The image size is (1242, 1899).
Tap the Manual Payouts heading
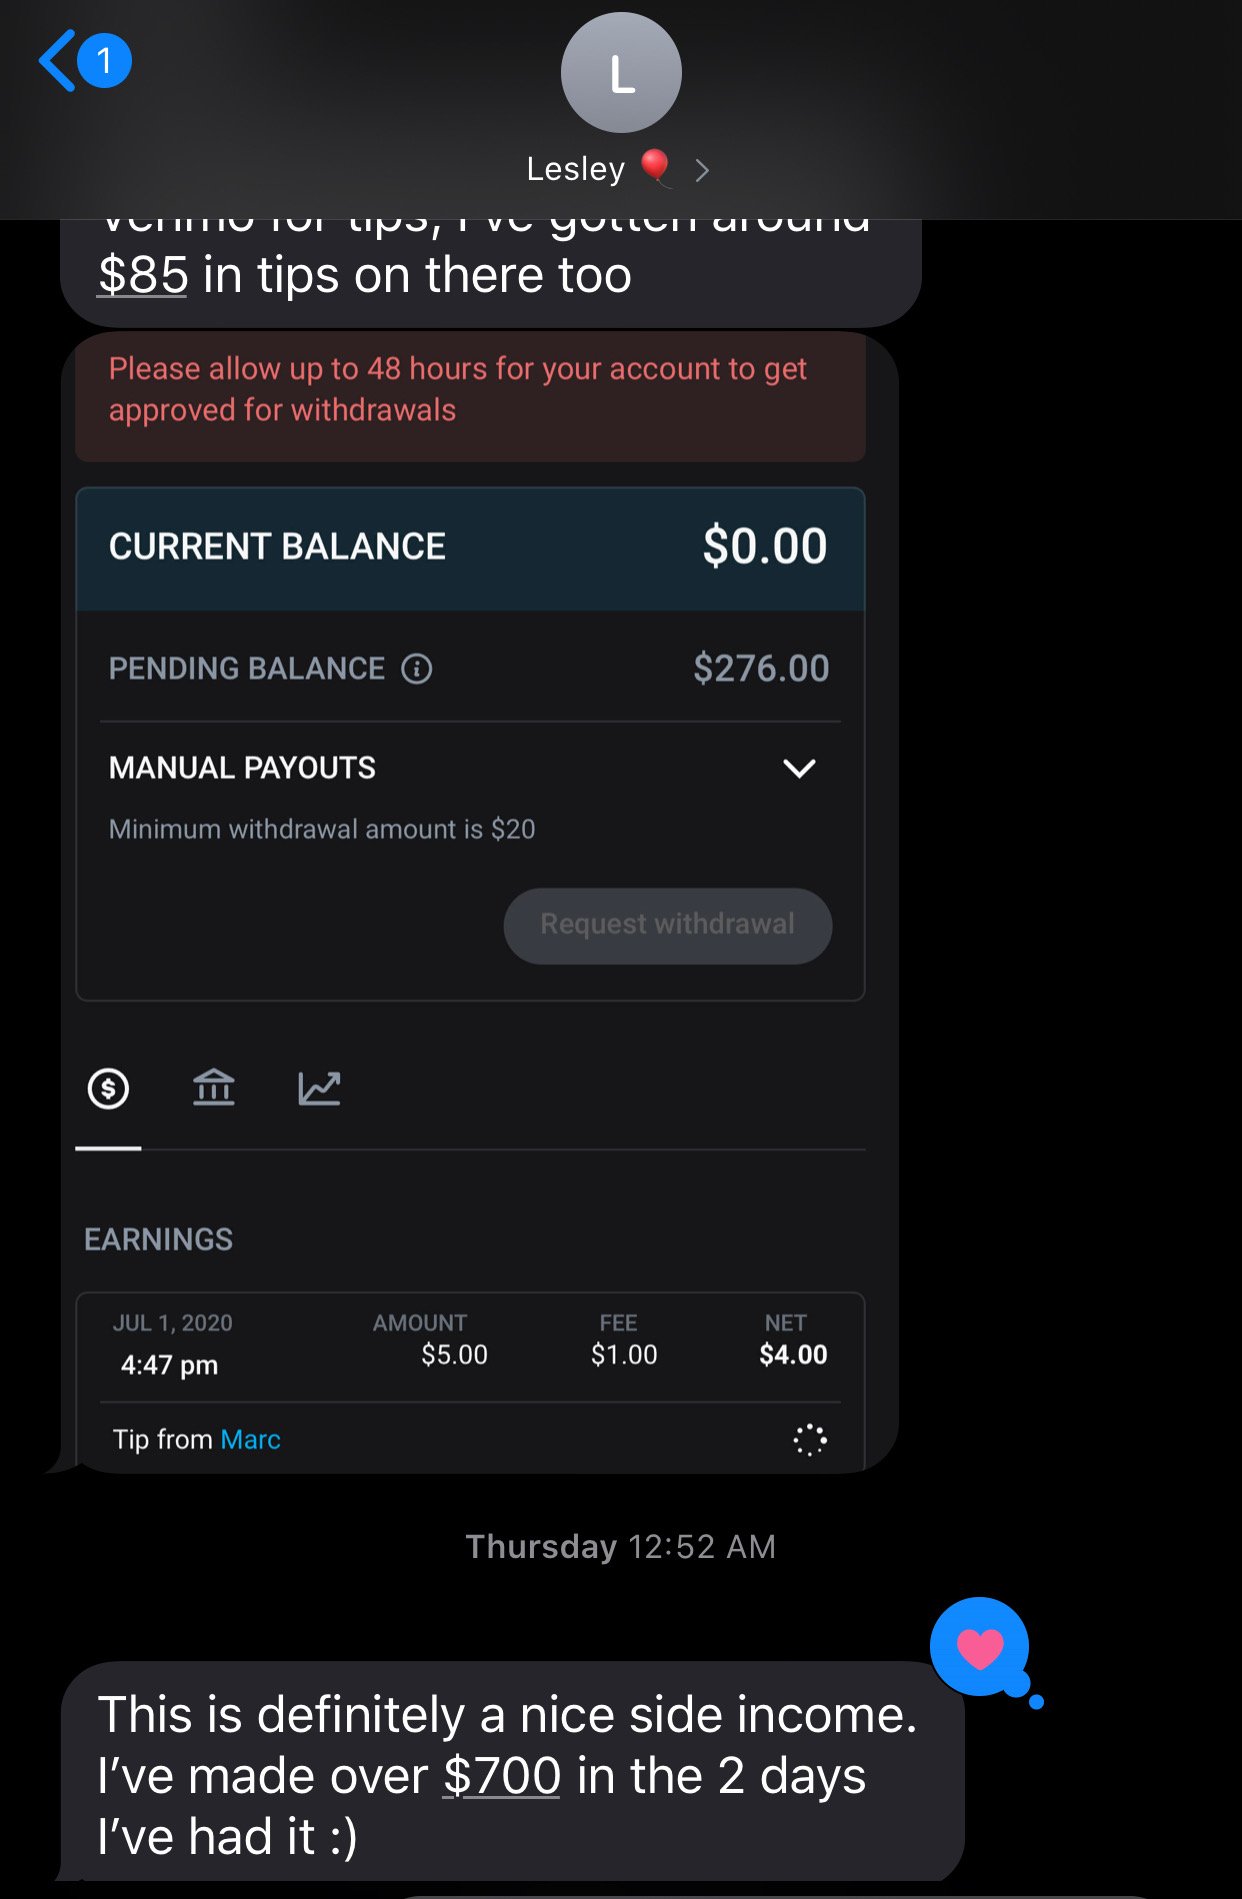pos(242,768)
